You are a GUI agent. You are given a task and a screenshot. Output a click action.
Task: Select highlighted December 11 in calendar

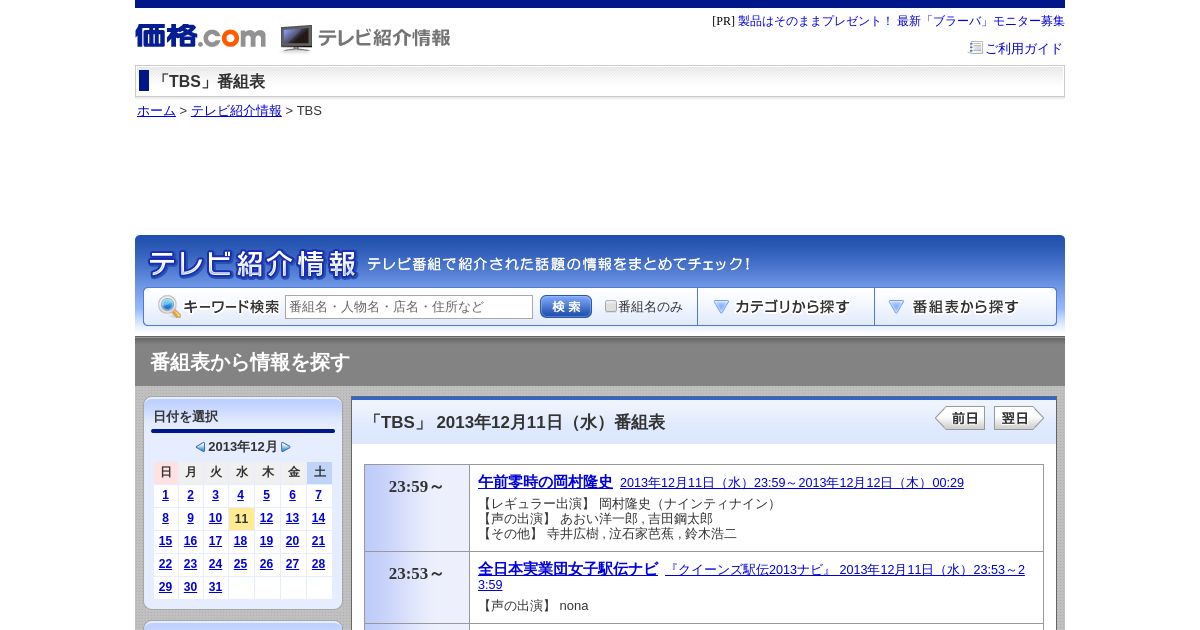click(241, 518)
